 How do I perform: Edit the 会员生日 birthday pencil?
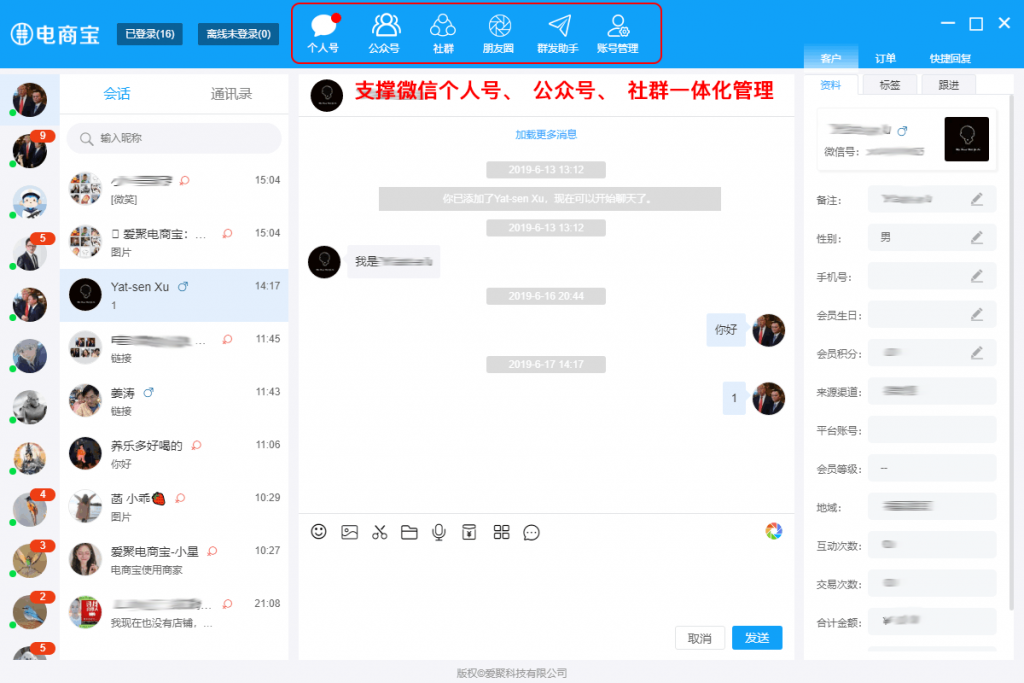[x=976, y=315]
